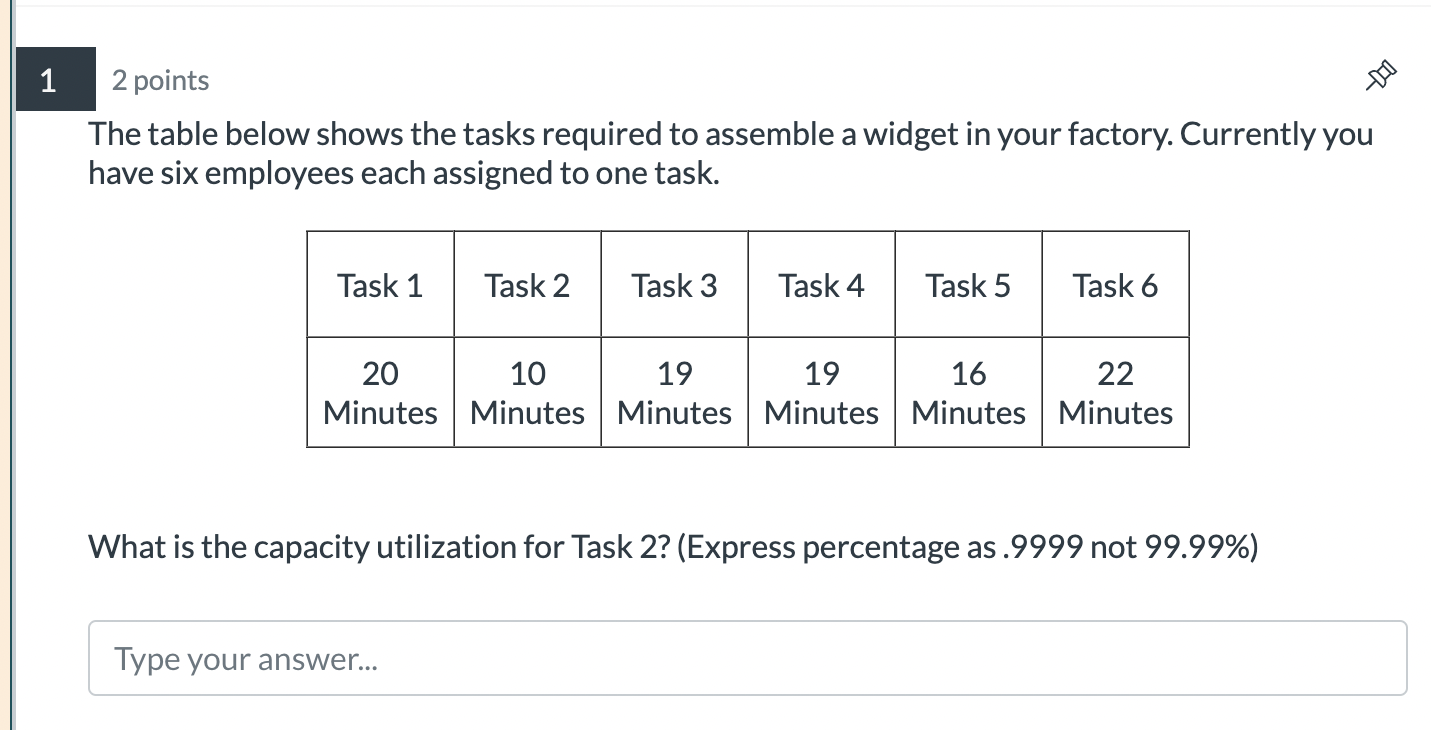The height and width of the screenshot is (730, 1431).
Task: Click the 2 points label
Action: [x=160, y=80]
